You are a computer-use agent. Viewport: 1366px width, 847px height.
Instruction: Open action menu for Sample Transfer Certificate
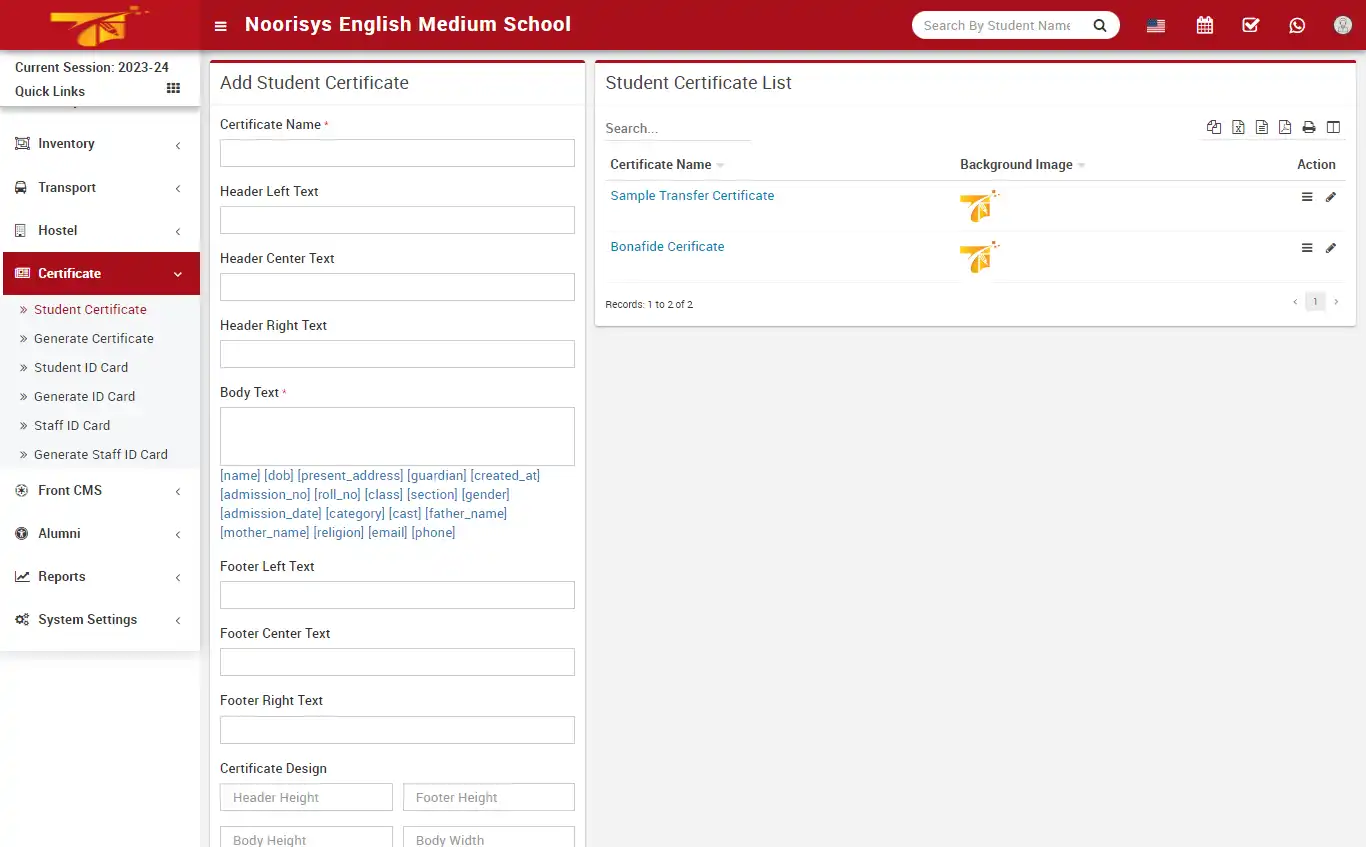click(1307, 196)
